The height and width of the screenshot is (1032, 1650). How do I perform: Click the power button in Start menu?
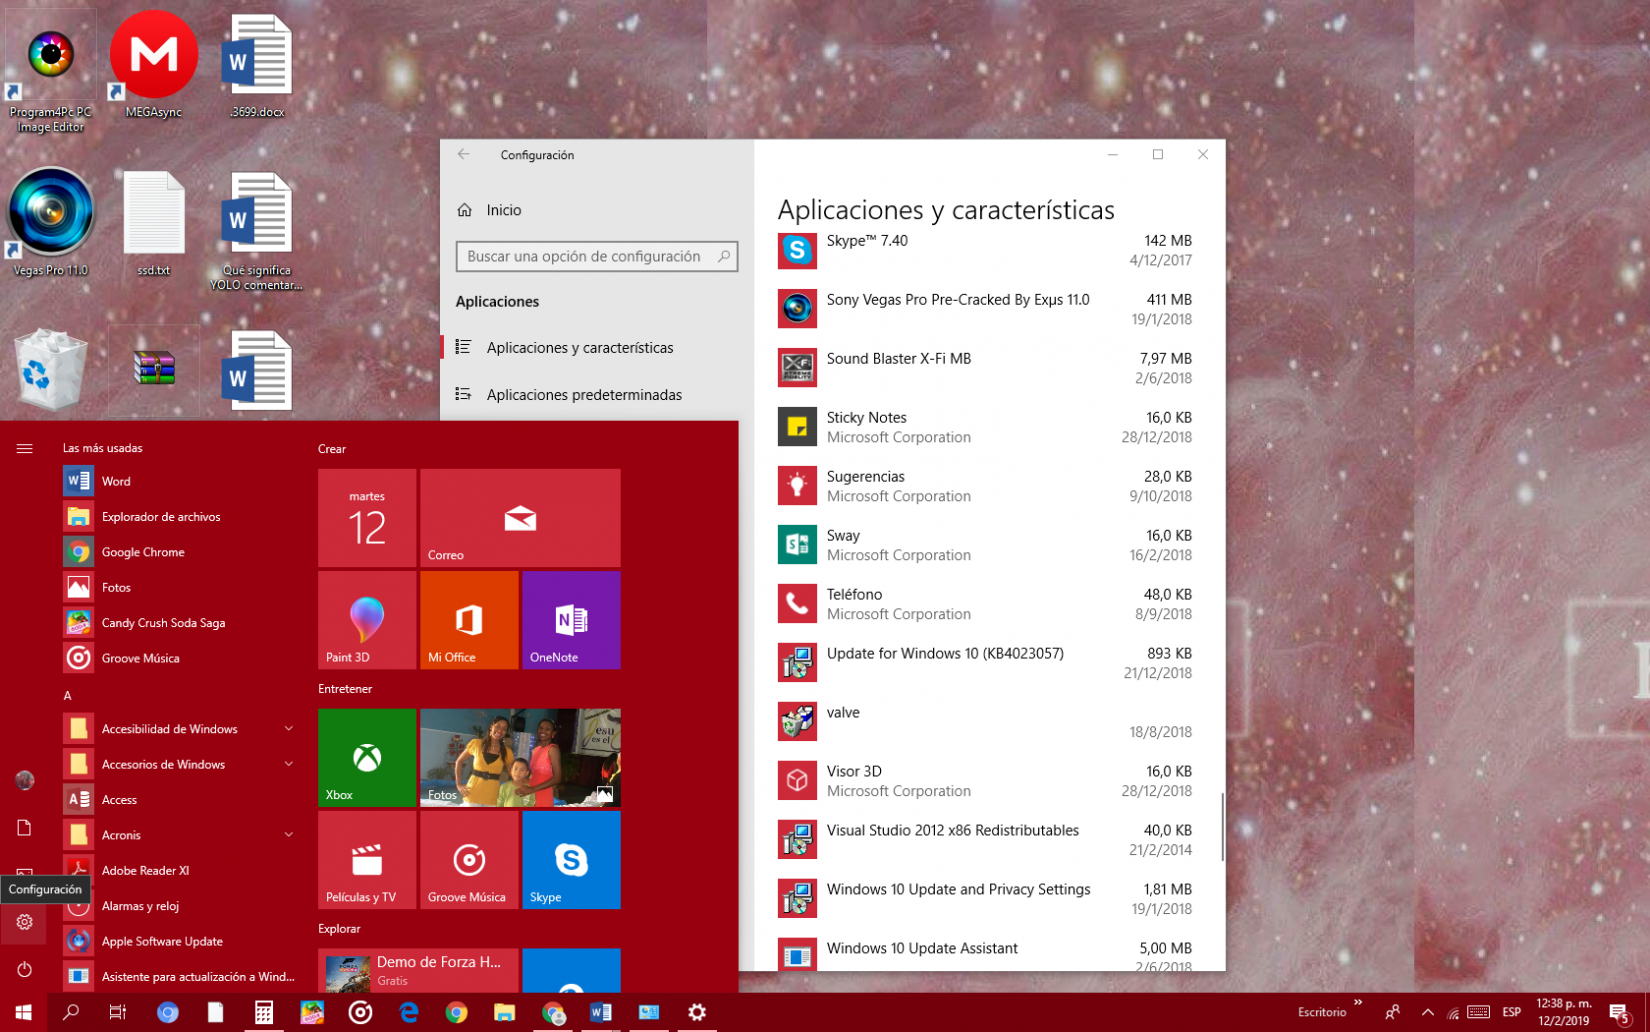click(24, 969)
